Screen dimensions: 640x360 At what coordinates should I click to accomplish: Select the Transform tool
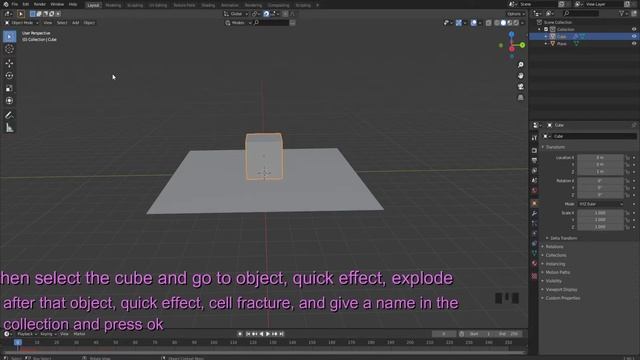9,100
